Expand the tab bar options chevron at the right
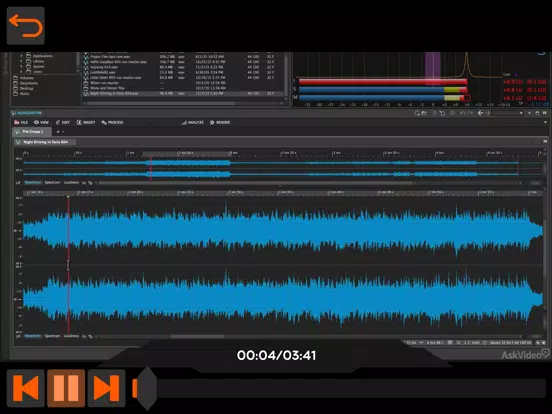 coord(545,122)
